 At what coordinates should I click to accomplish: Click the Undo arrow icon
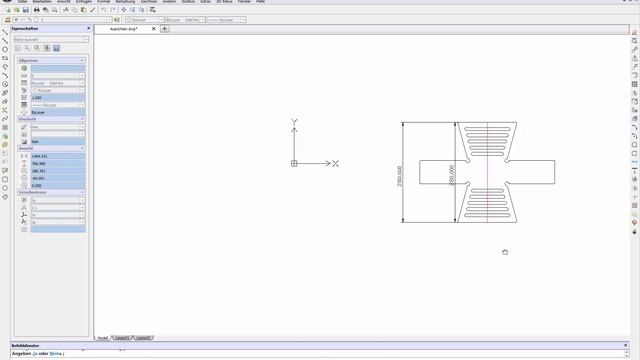click(x=104, y=10)
